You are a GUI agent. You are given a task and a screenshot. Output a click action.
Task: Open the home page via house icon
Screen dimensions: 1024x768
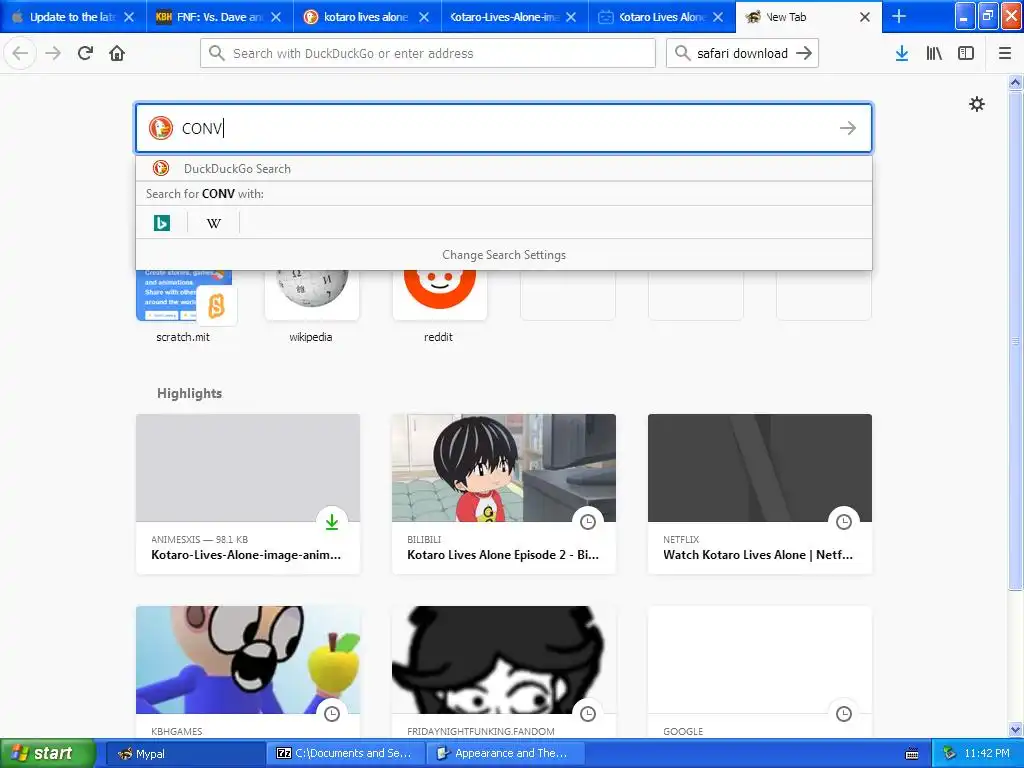pyautogui.click(x=117, y=53)
